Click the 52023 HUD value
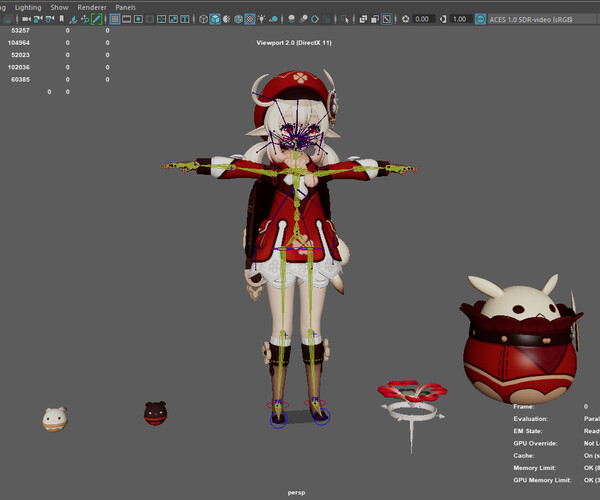Screen dimensions: 600x500 (20, 55)
